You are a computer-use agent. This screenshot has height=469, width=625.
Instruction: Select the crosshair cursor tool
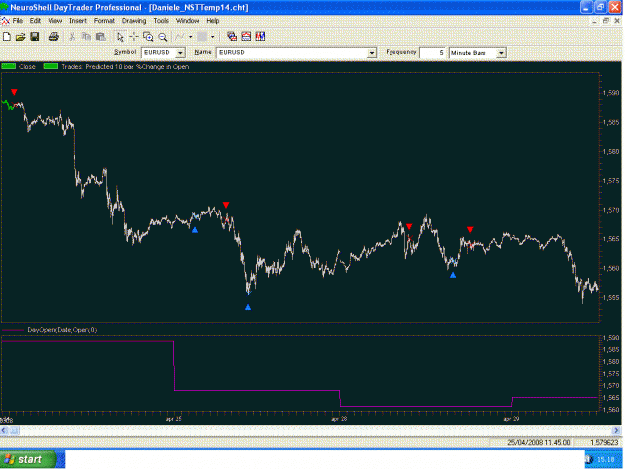click(134, 37)
